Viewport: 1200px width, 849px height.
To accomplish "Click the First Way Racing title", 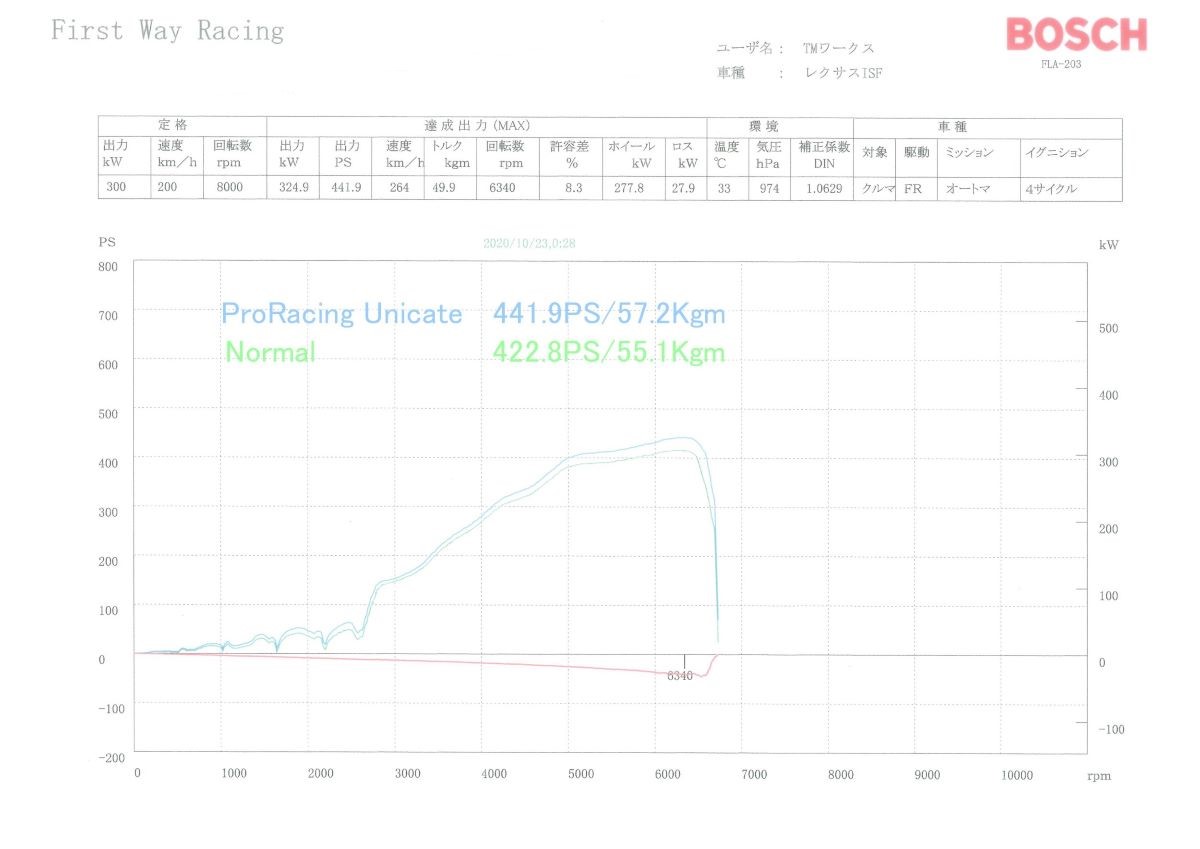I will point(167,31).
